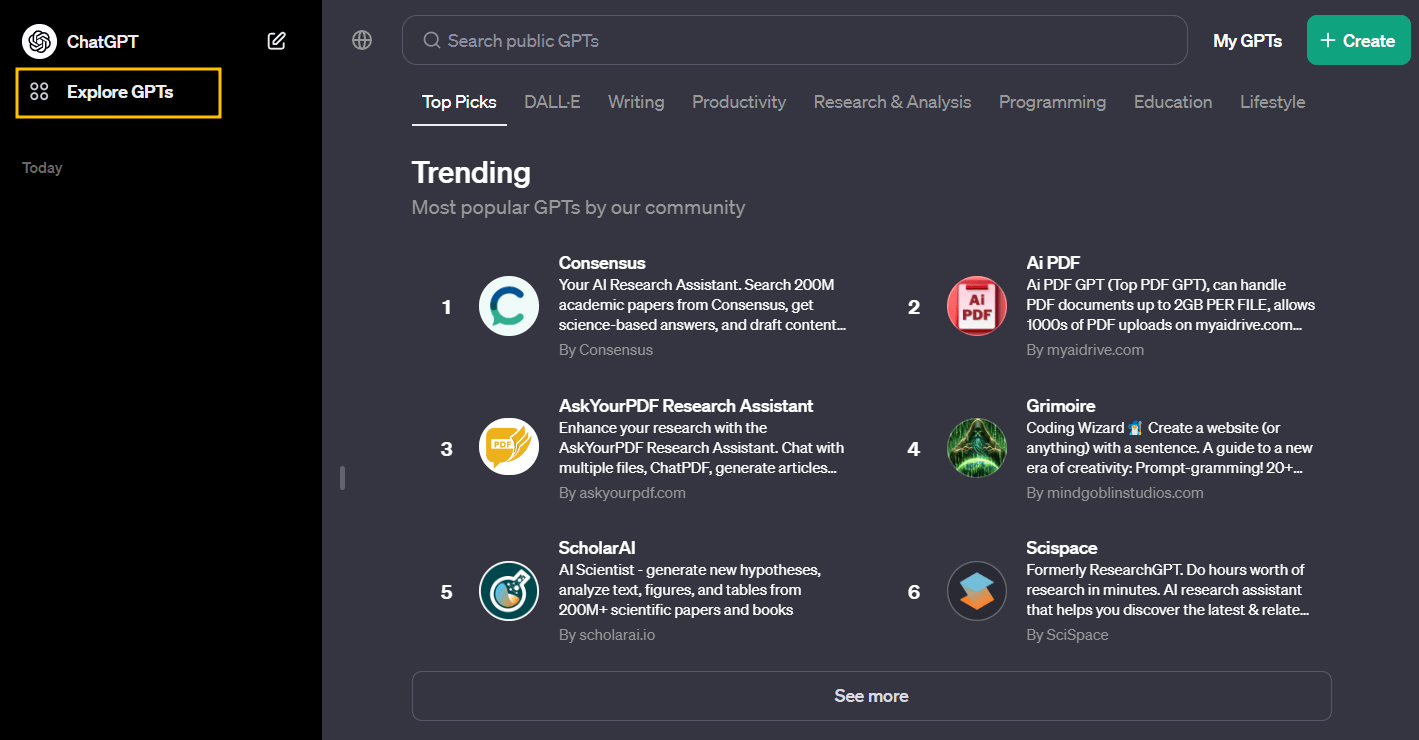Screen dimensions: 1419x740
Task: Open the Ai PDF title
Action: 1053,263
